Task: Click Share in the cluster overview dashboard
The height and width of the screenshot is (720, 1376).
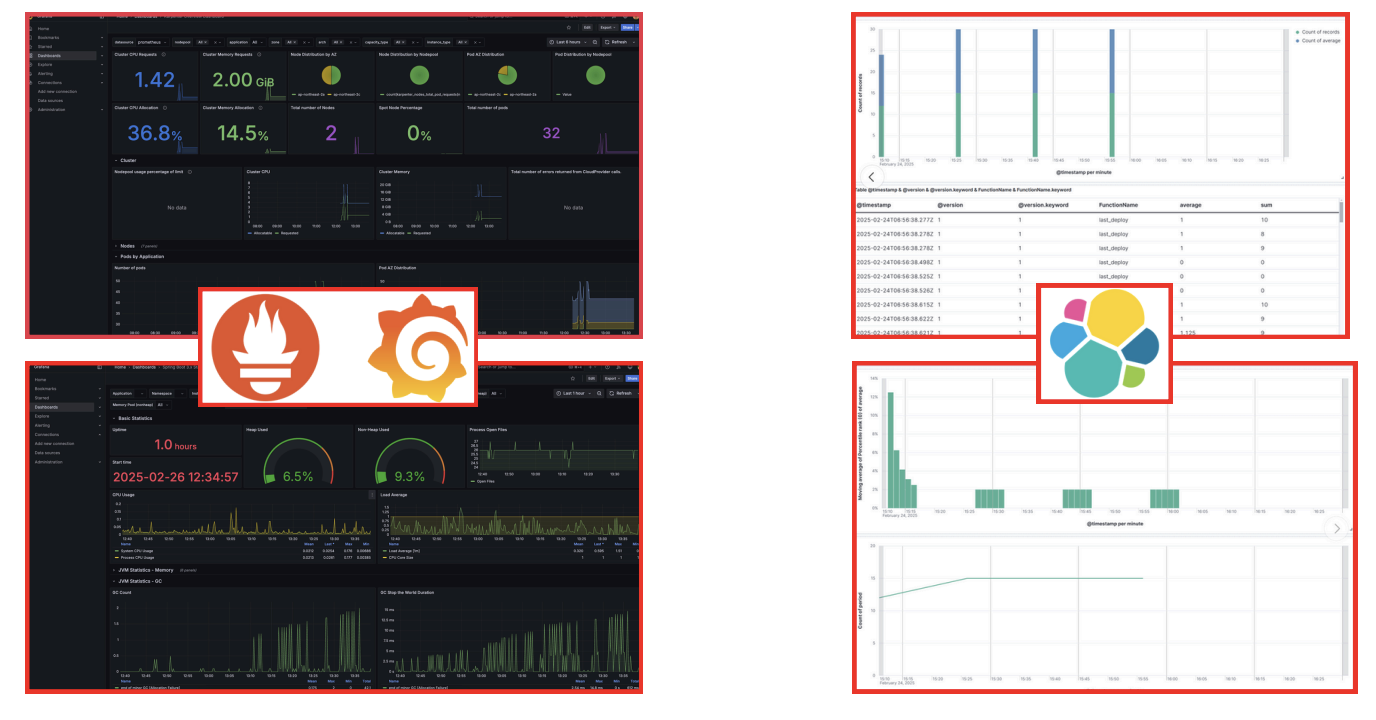Action: coord(627,27)
